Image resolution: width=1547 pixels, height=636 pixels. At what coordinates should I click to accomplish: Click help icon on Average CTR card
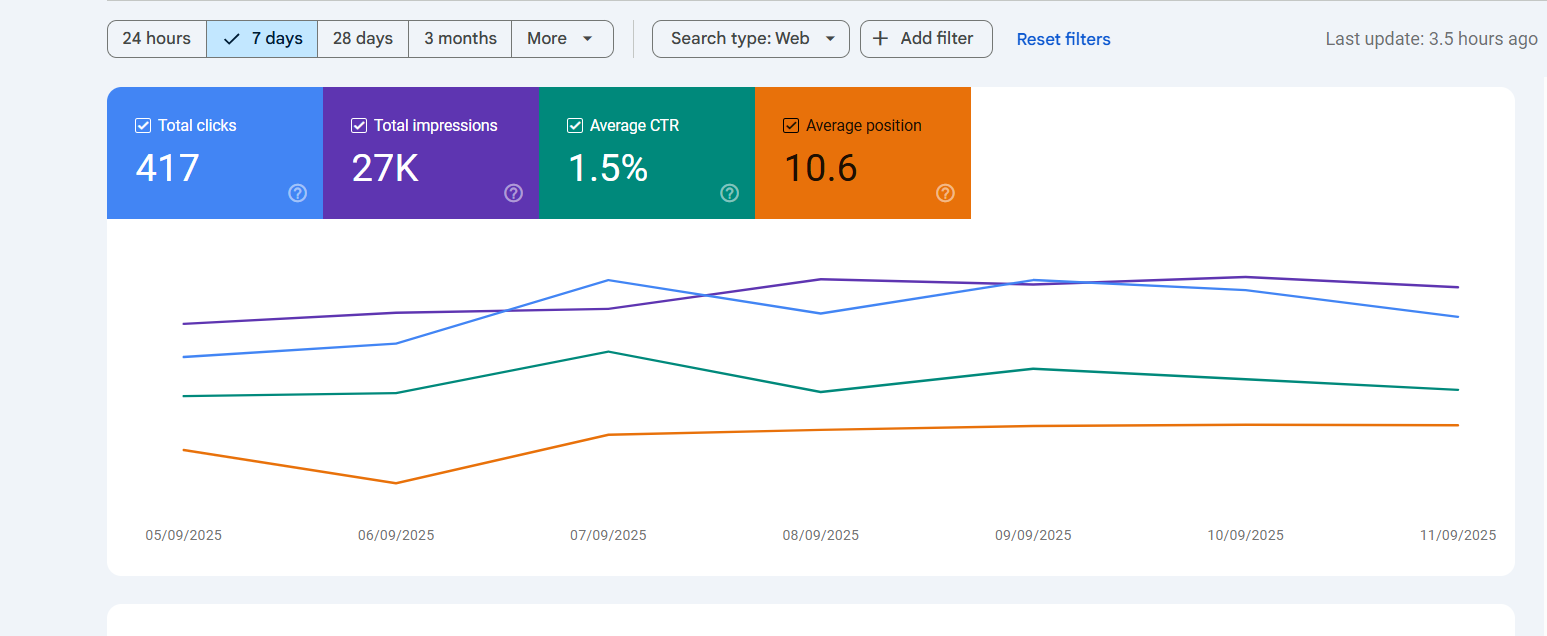[729, 193]
